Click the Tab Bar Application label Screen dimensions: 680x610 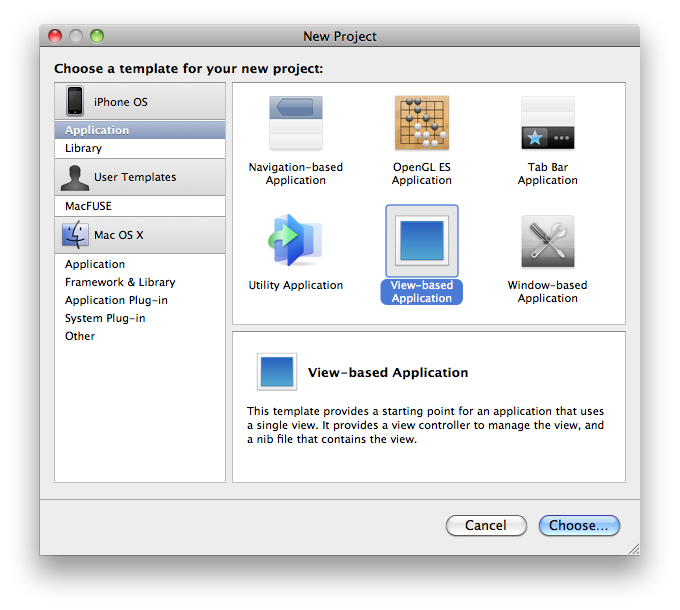(x=548, y=173)
